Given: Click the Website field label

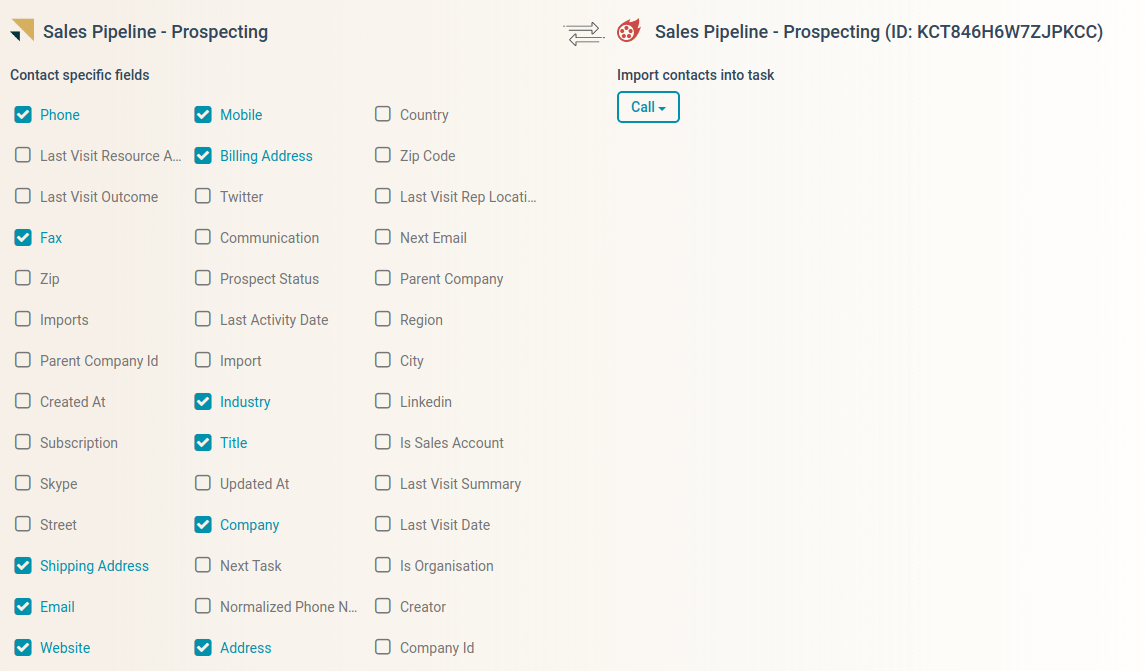Looking at the screenshot, I should coord(65,648).
